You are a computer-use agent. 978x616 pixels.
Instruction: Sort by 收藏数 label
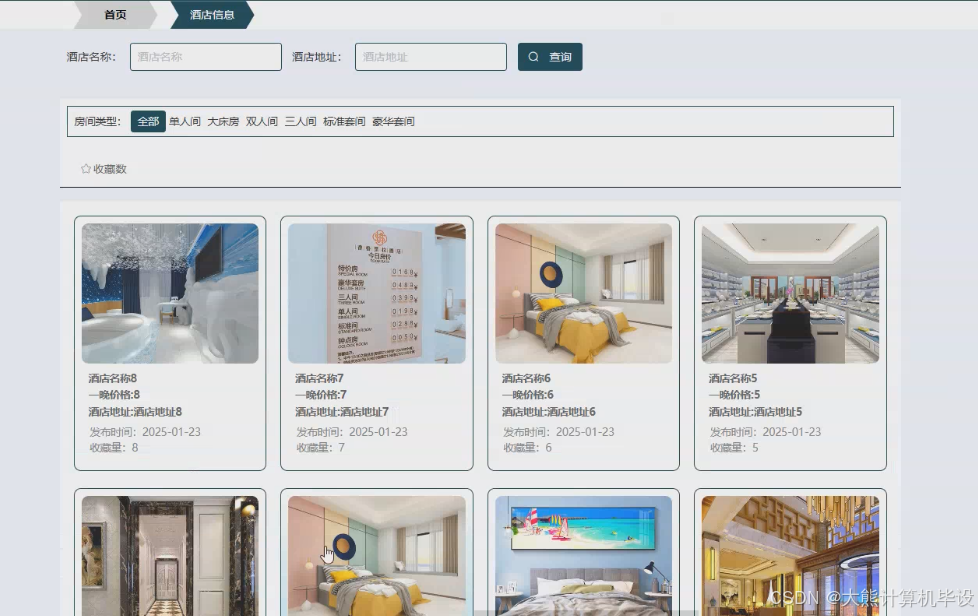coord(110,169)
